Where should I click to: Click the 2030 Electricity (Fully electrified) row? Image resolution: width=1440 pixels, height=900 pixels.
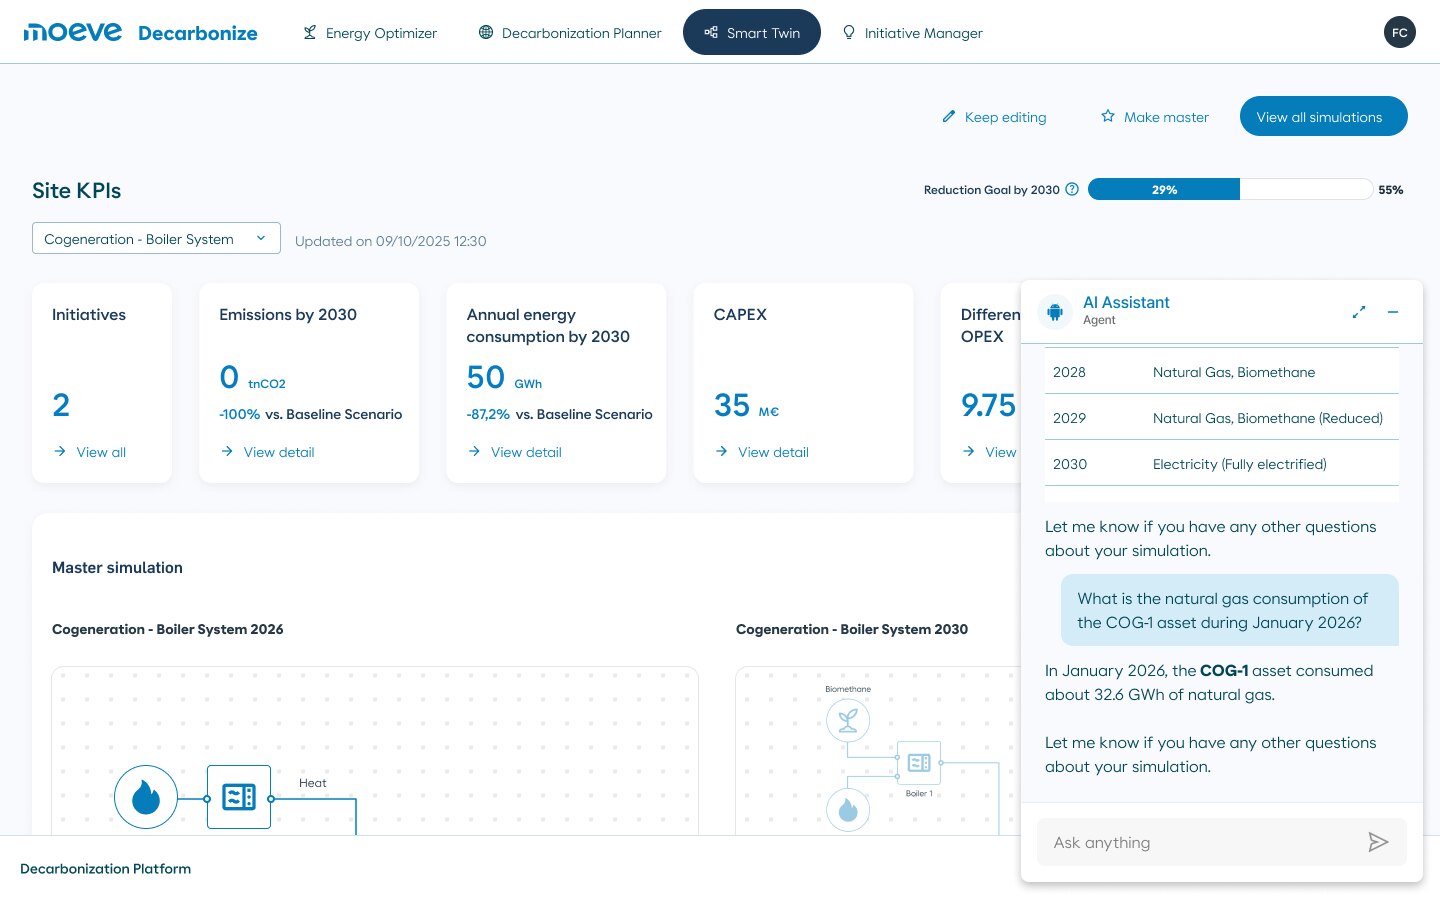coord(1222,464)
